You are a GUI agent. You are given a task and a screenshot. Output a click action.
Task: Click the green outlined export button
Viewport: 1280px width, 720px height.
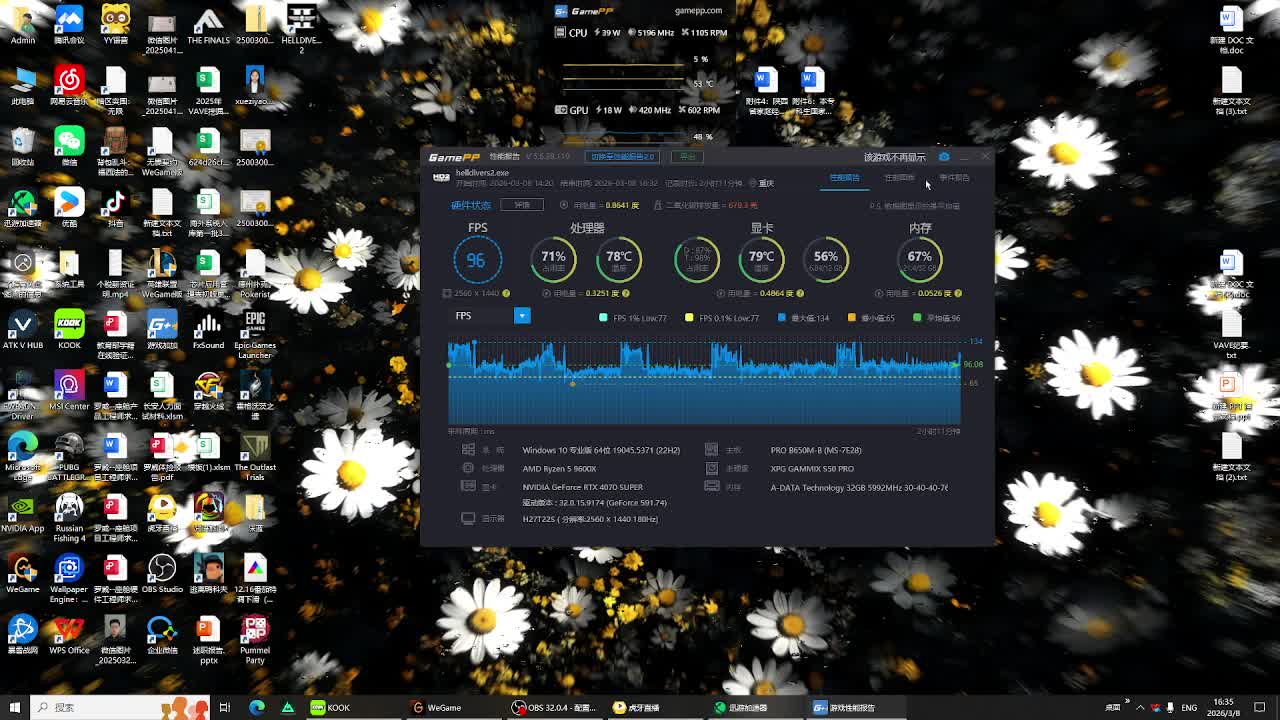coord(688,157)
